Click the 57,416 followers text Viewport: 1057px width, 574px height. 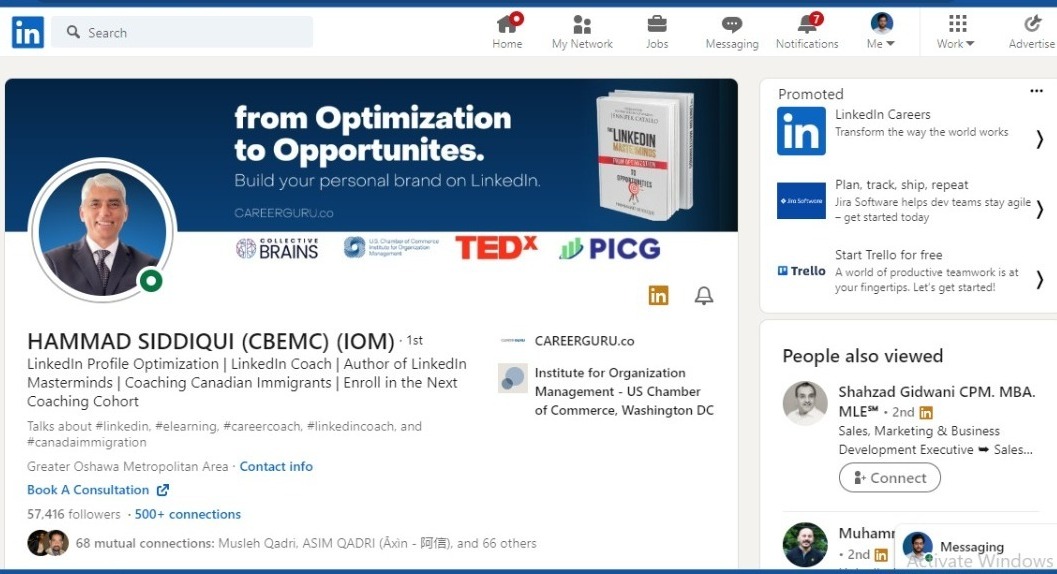[x=73, y=514]
